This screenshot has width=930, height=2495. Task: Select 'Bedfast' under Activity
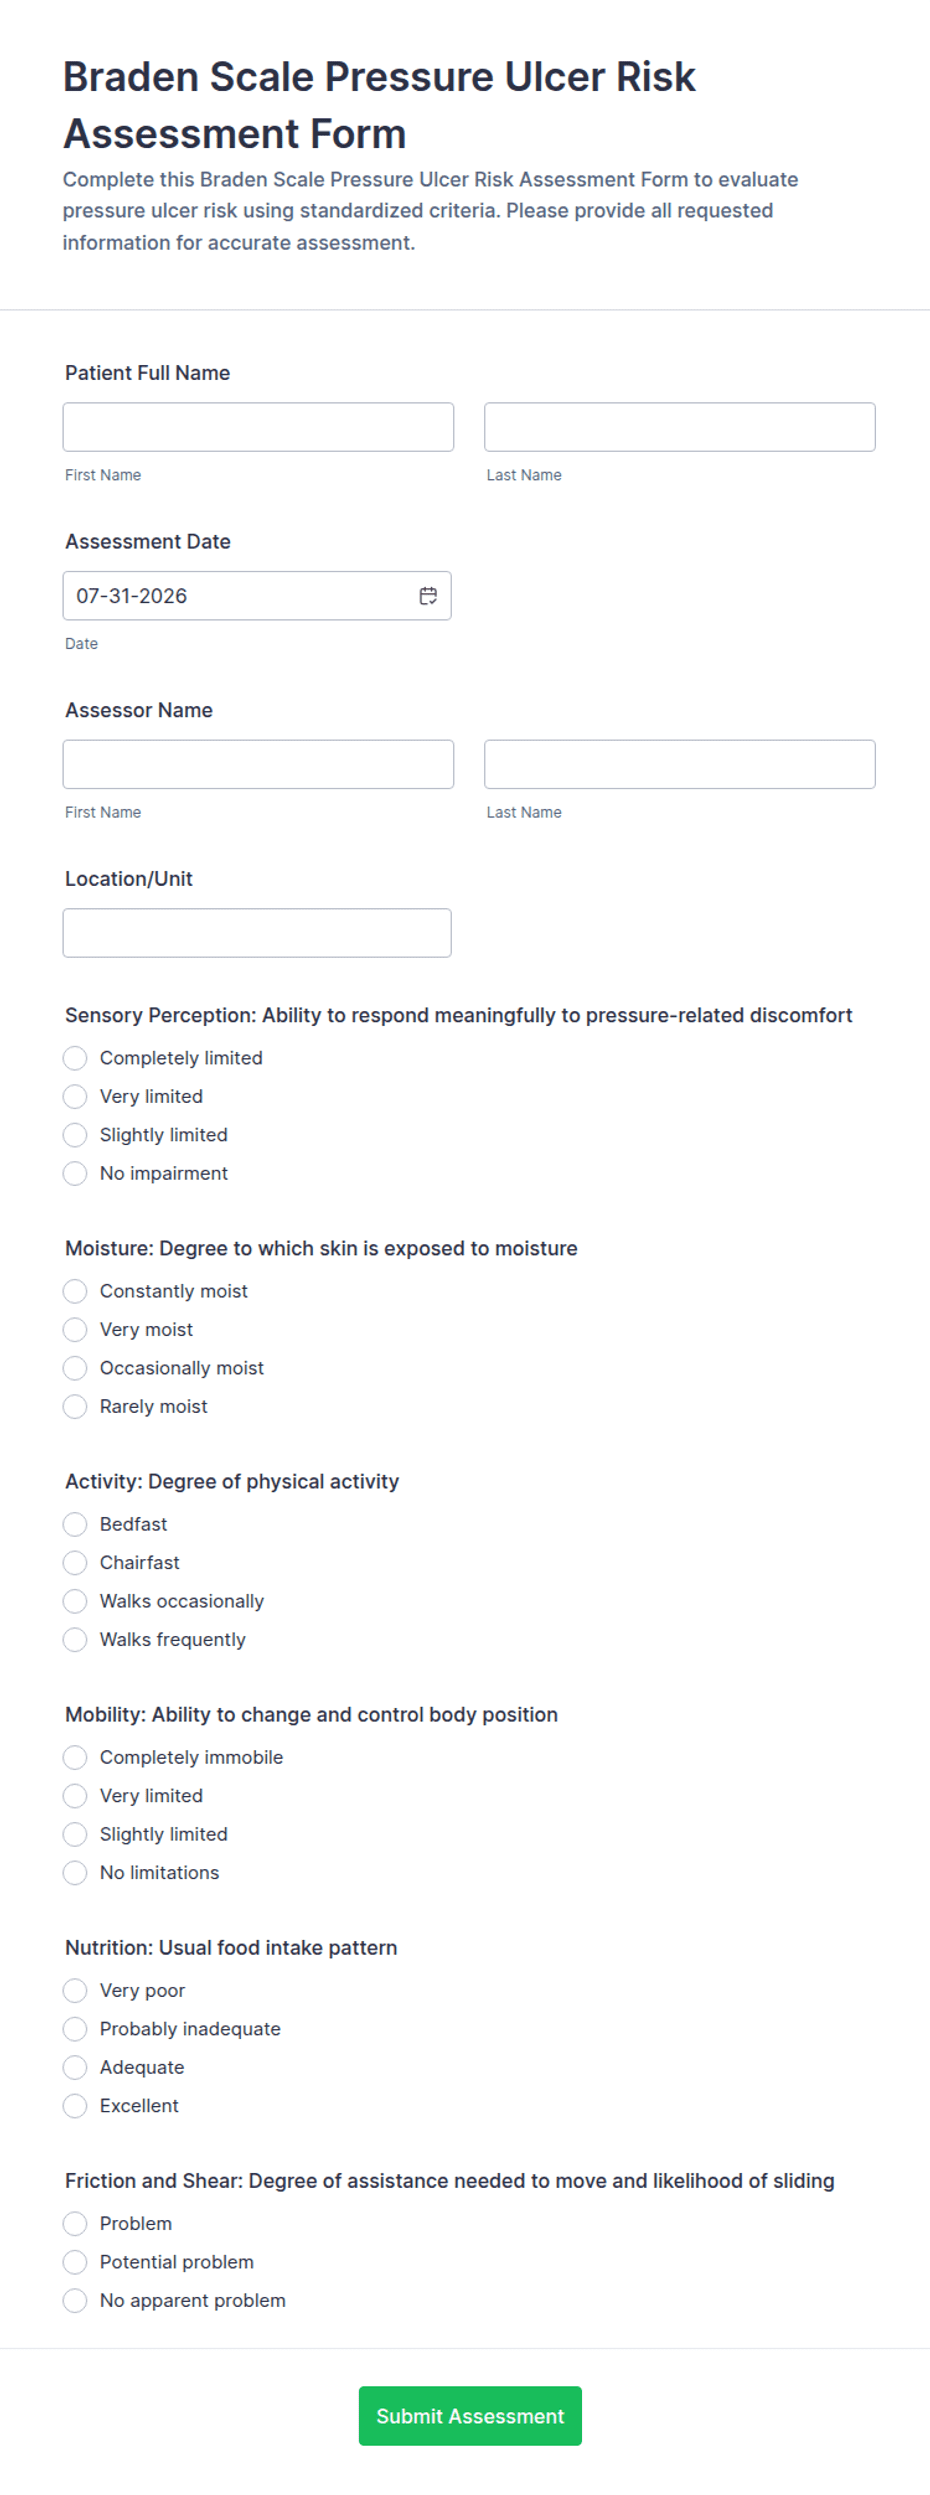point(75,1524)
